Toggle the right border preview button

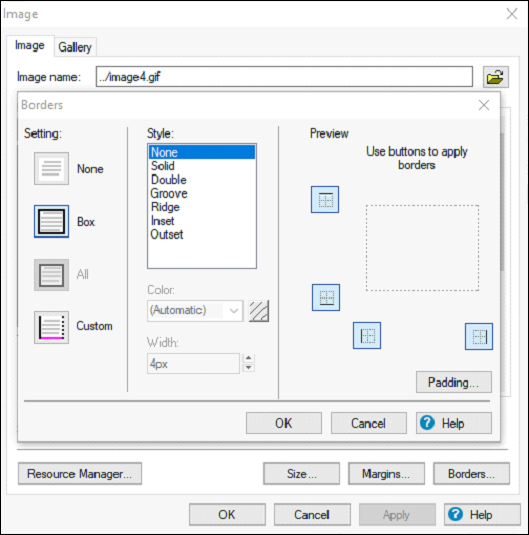pyautogui.click(x=479, y=336)
